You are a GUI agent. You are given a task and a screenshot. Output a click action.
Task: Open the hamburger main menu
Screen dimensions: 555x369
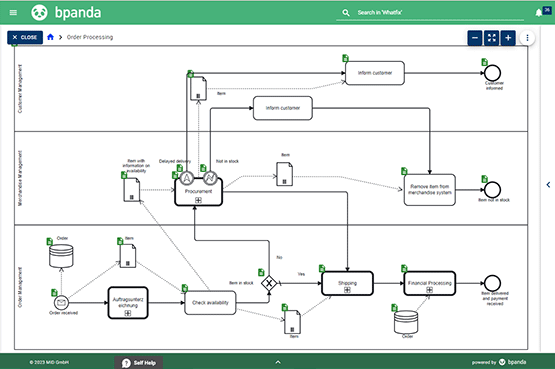pyautogui.click(x=13, y=13)
